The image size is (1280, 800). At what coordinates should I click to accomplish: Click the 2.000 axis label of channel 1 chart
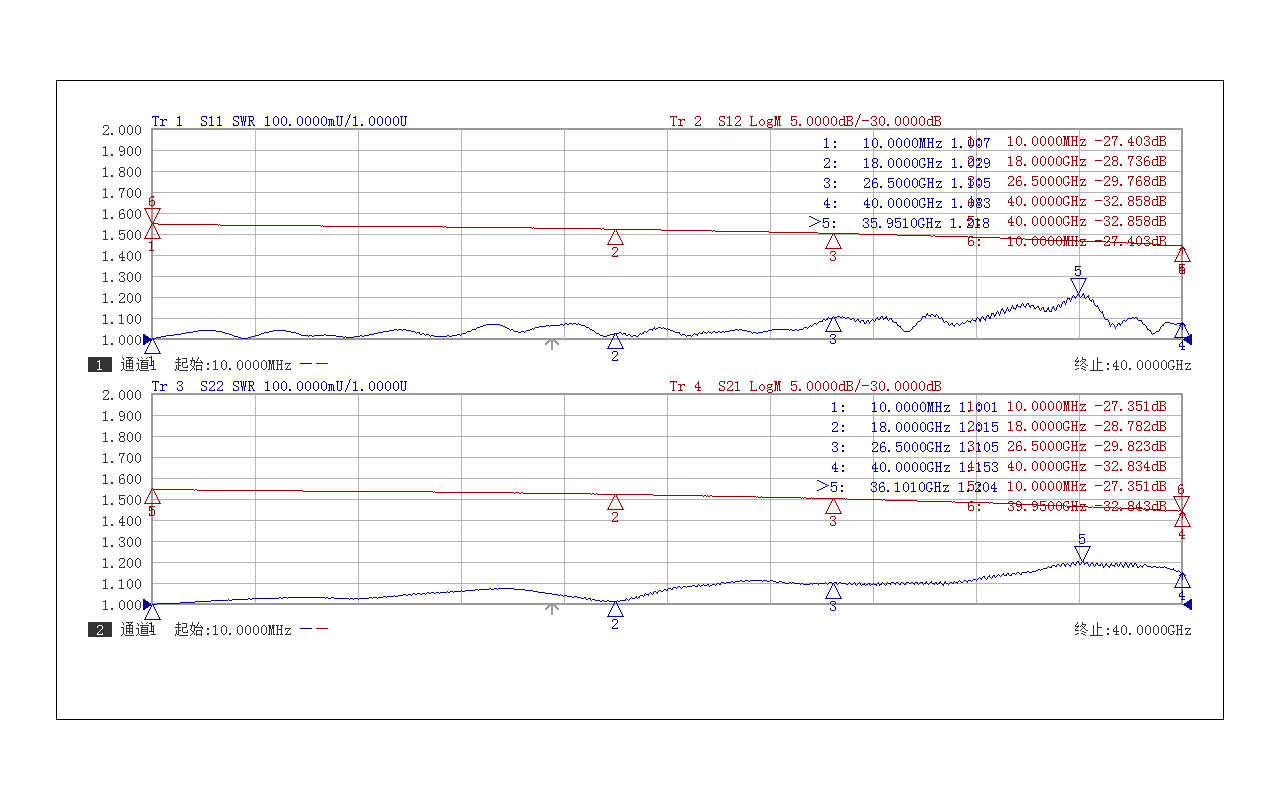tap(121, 130)
